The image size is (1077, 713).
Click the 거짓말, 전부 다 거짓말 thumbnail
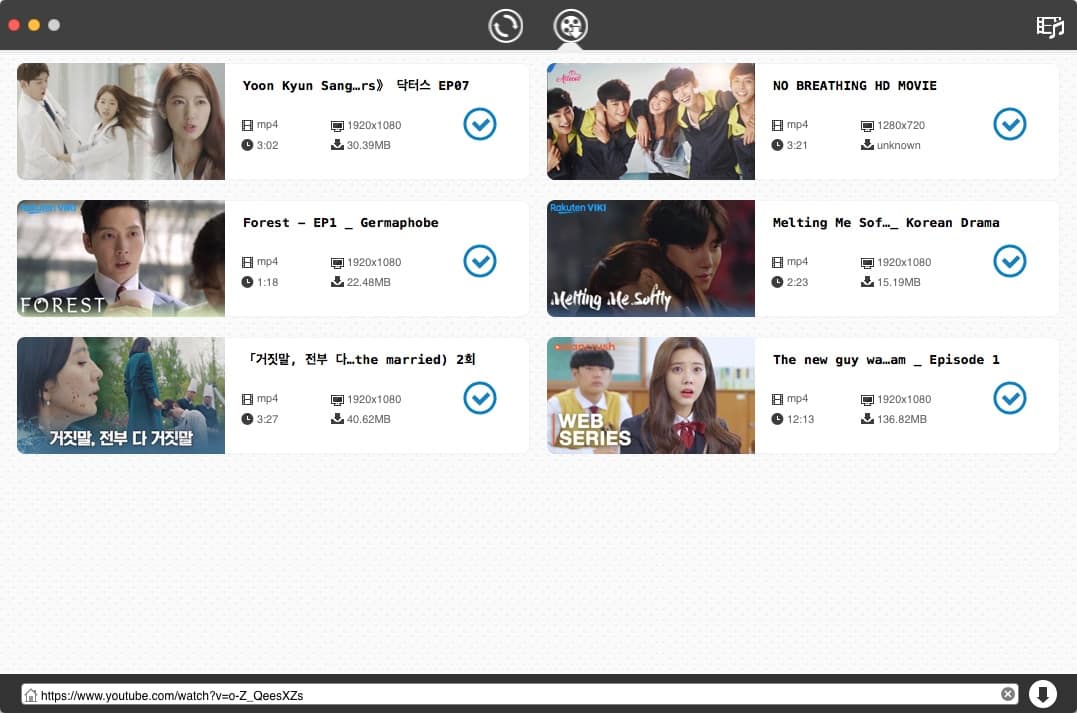click(121, 396)
